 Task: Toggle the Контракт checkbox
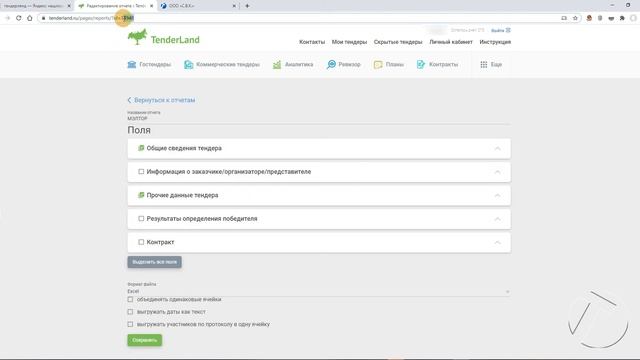pyautogui.click(x=141, y=242)
